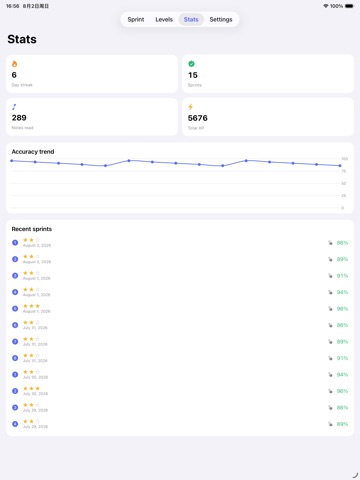Tap speed icon on July 31 91% row
The image size is (360, 480).
coord(330,358)
